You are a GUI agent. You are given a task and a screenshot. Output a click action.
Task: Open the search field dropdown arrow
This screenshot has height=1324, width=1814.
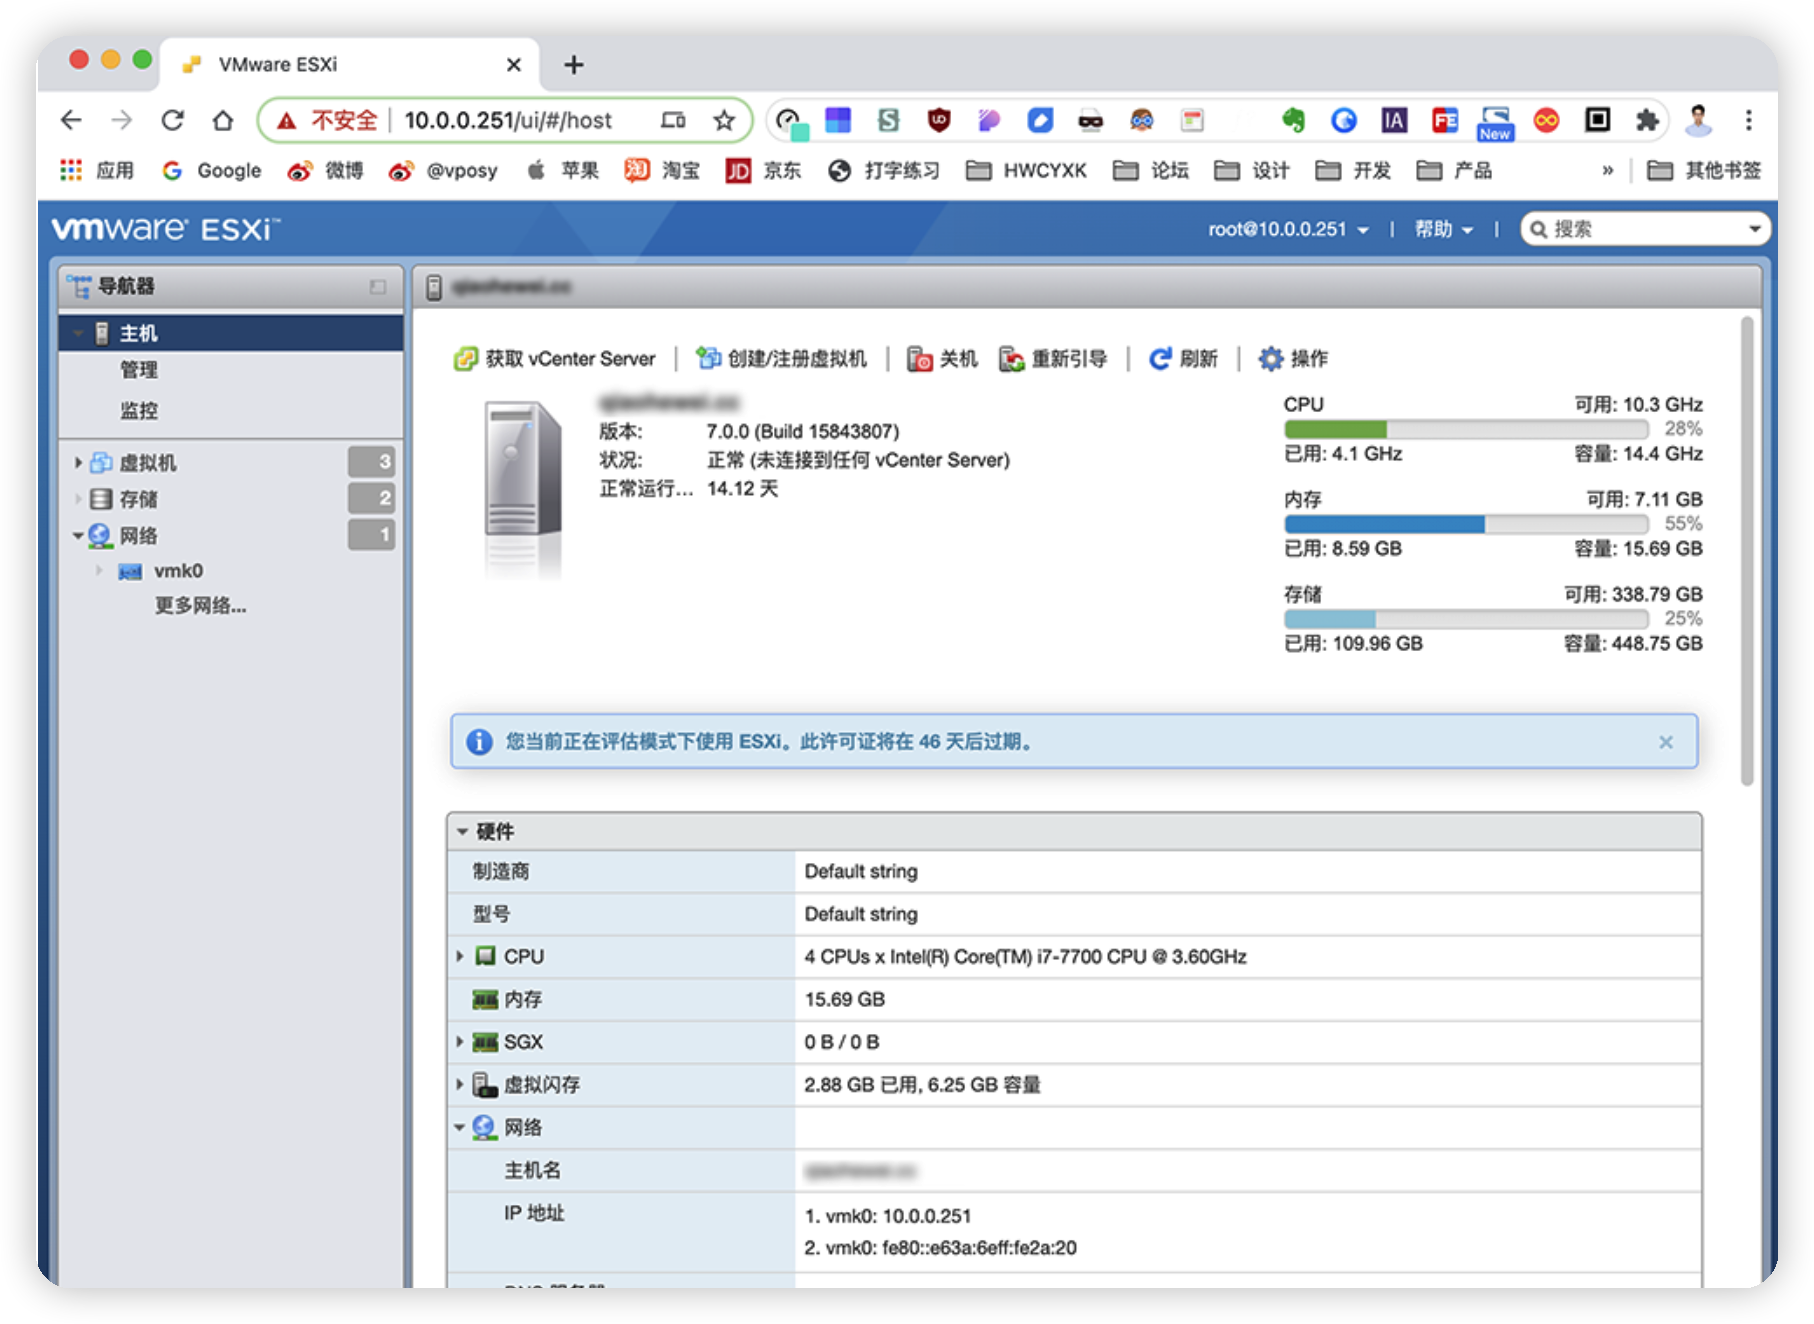(x=1755, y=229)
